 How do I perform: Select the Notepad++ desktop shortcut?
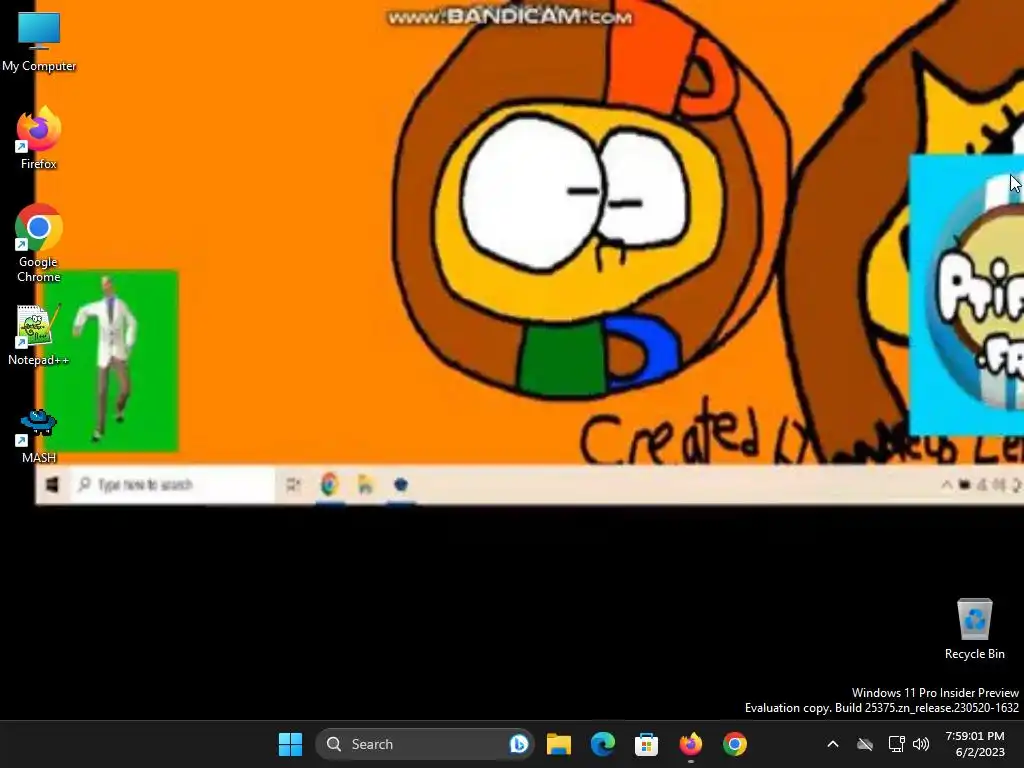pos(39,335)
